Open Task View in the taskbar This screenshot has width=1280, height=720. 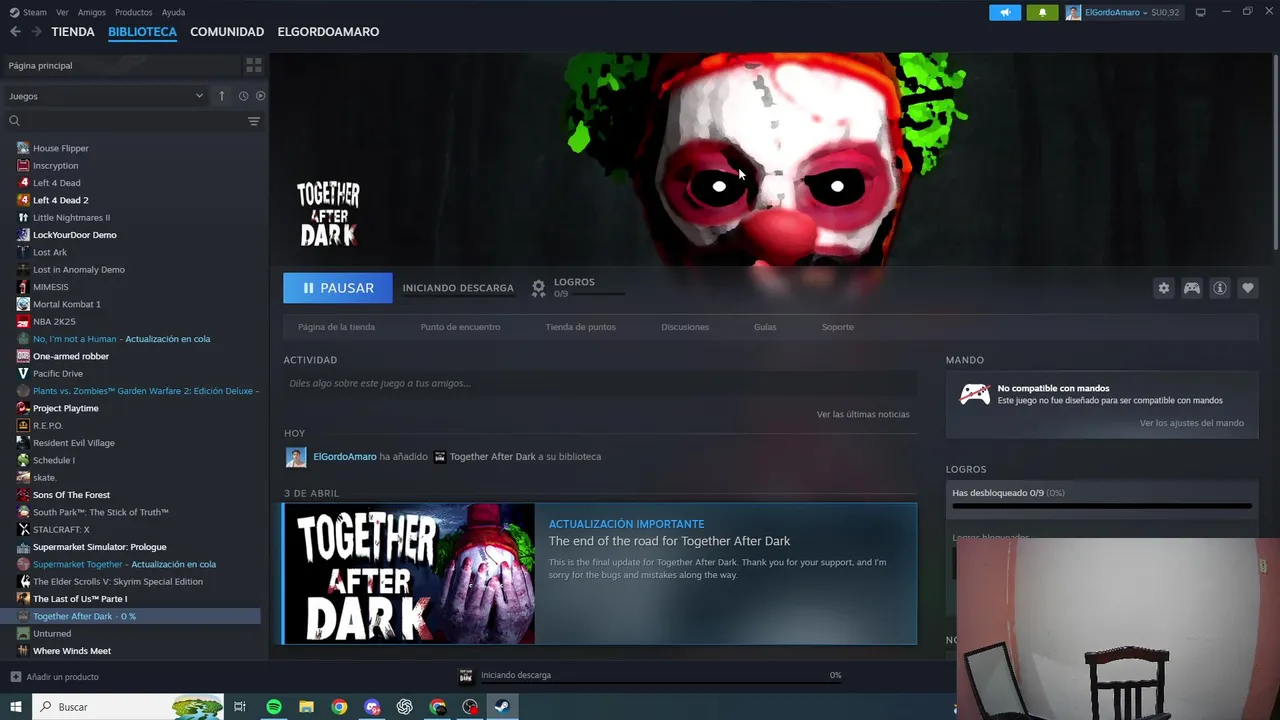click(240, 707)
